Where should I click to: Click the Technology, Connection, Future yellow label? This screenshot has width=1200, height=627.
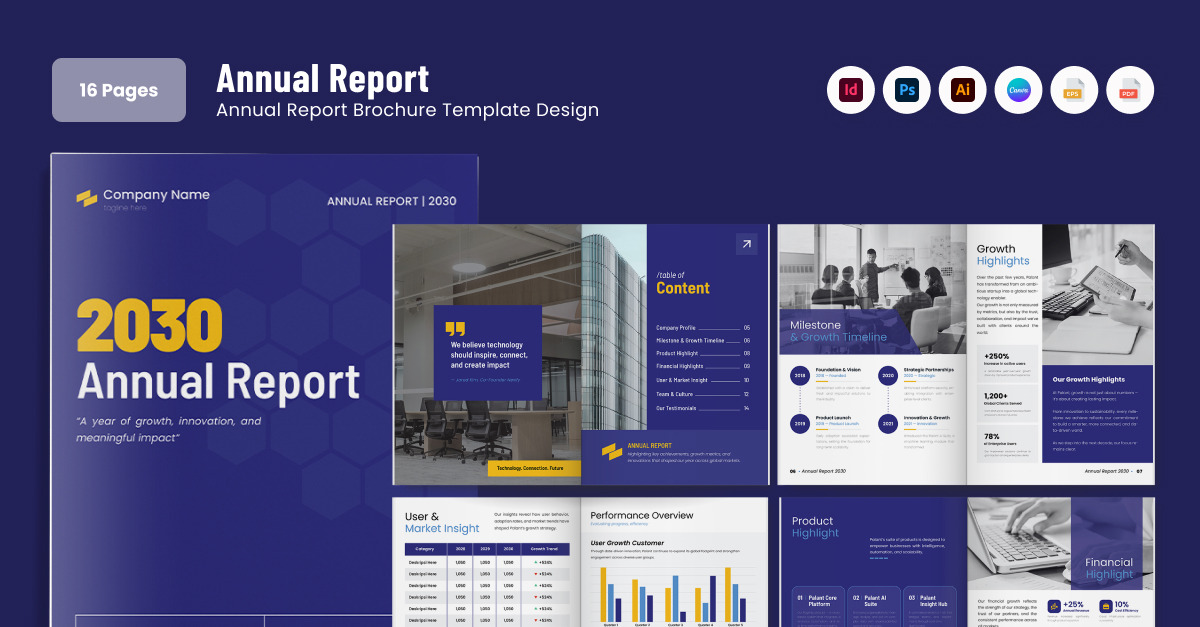tap(534, 468)
